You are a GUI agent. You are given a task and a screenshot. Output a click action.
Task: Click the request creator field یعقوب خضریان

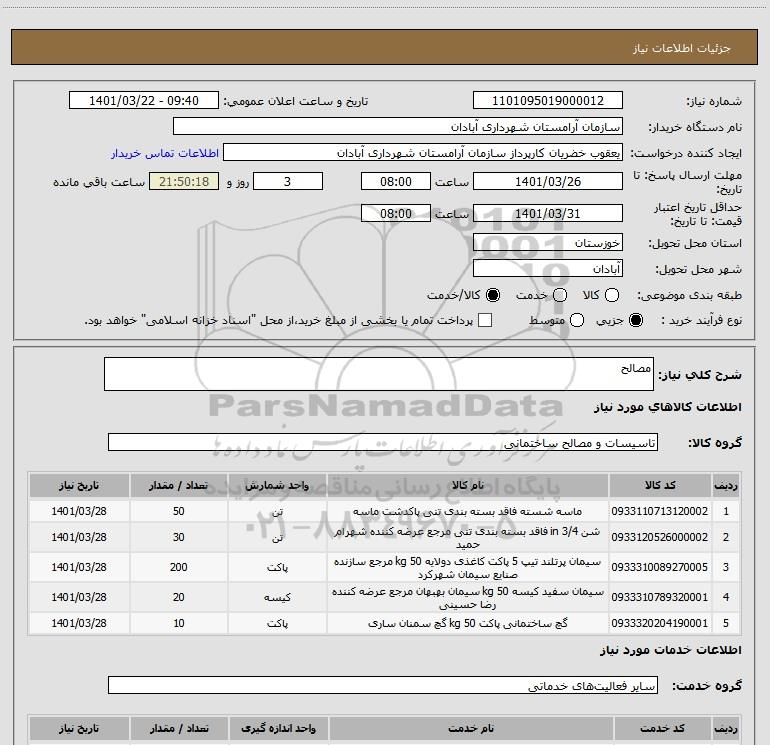pyautogui.click(x=423, y=153)
